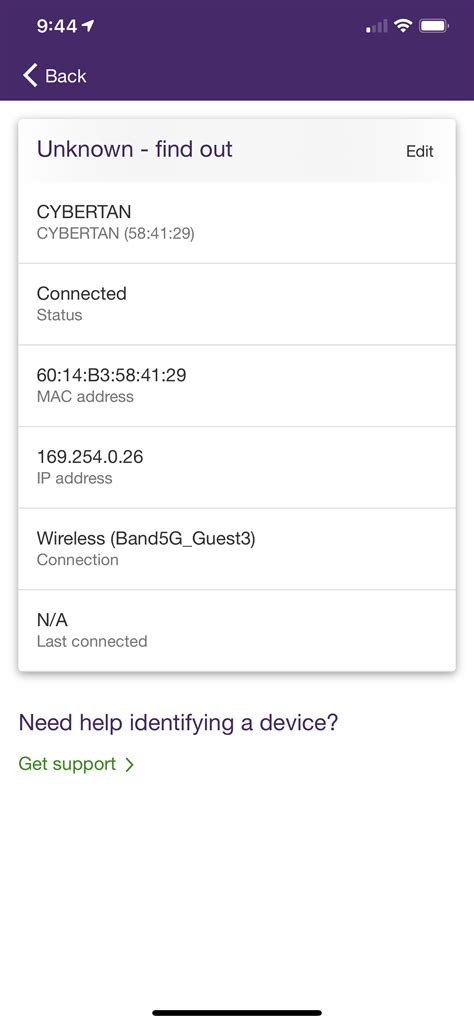Image resolution: width=474 pixels, height=1025 pixels.
Task: Tap the 9:44 clock in status bar
Action: pos(57,26)
